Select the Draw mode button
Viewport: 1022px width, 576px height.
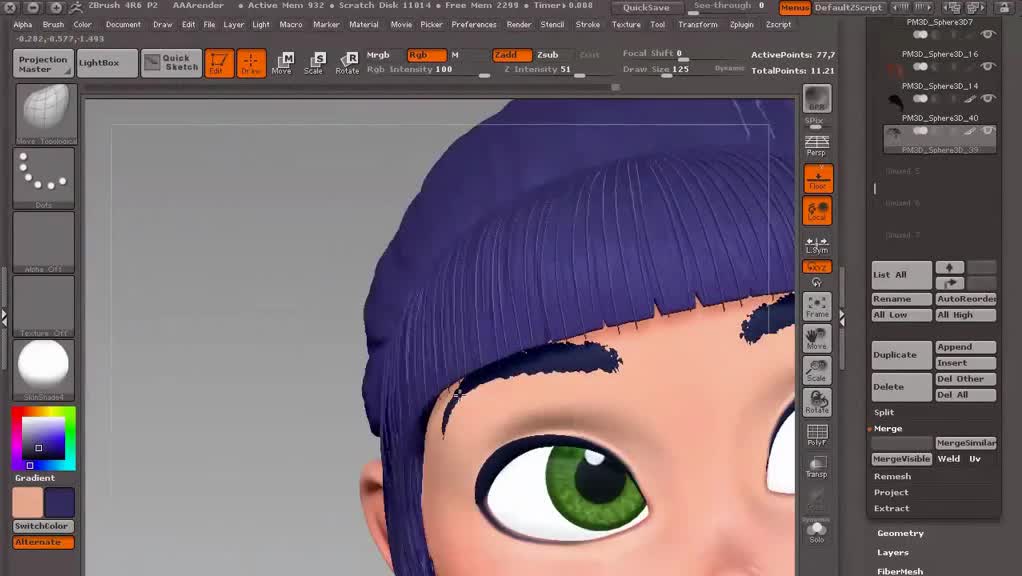(x=251, y=63)
